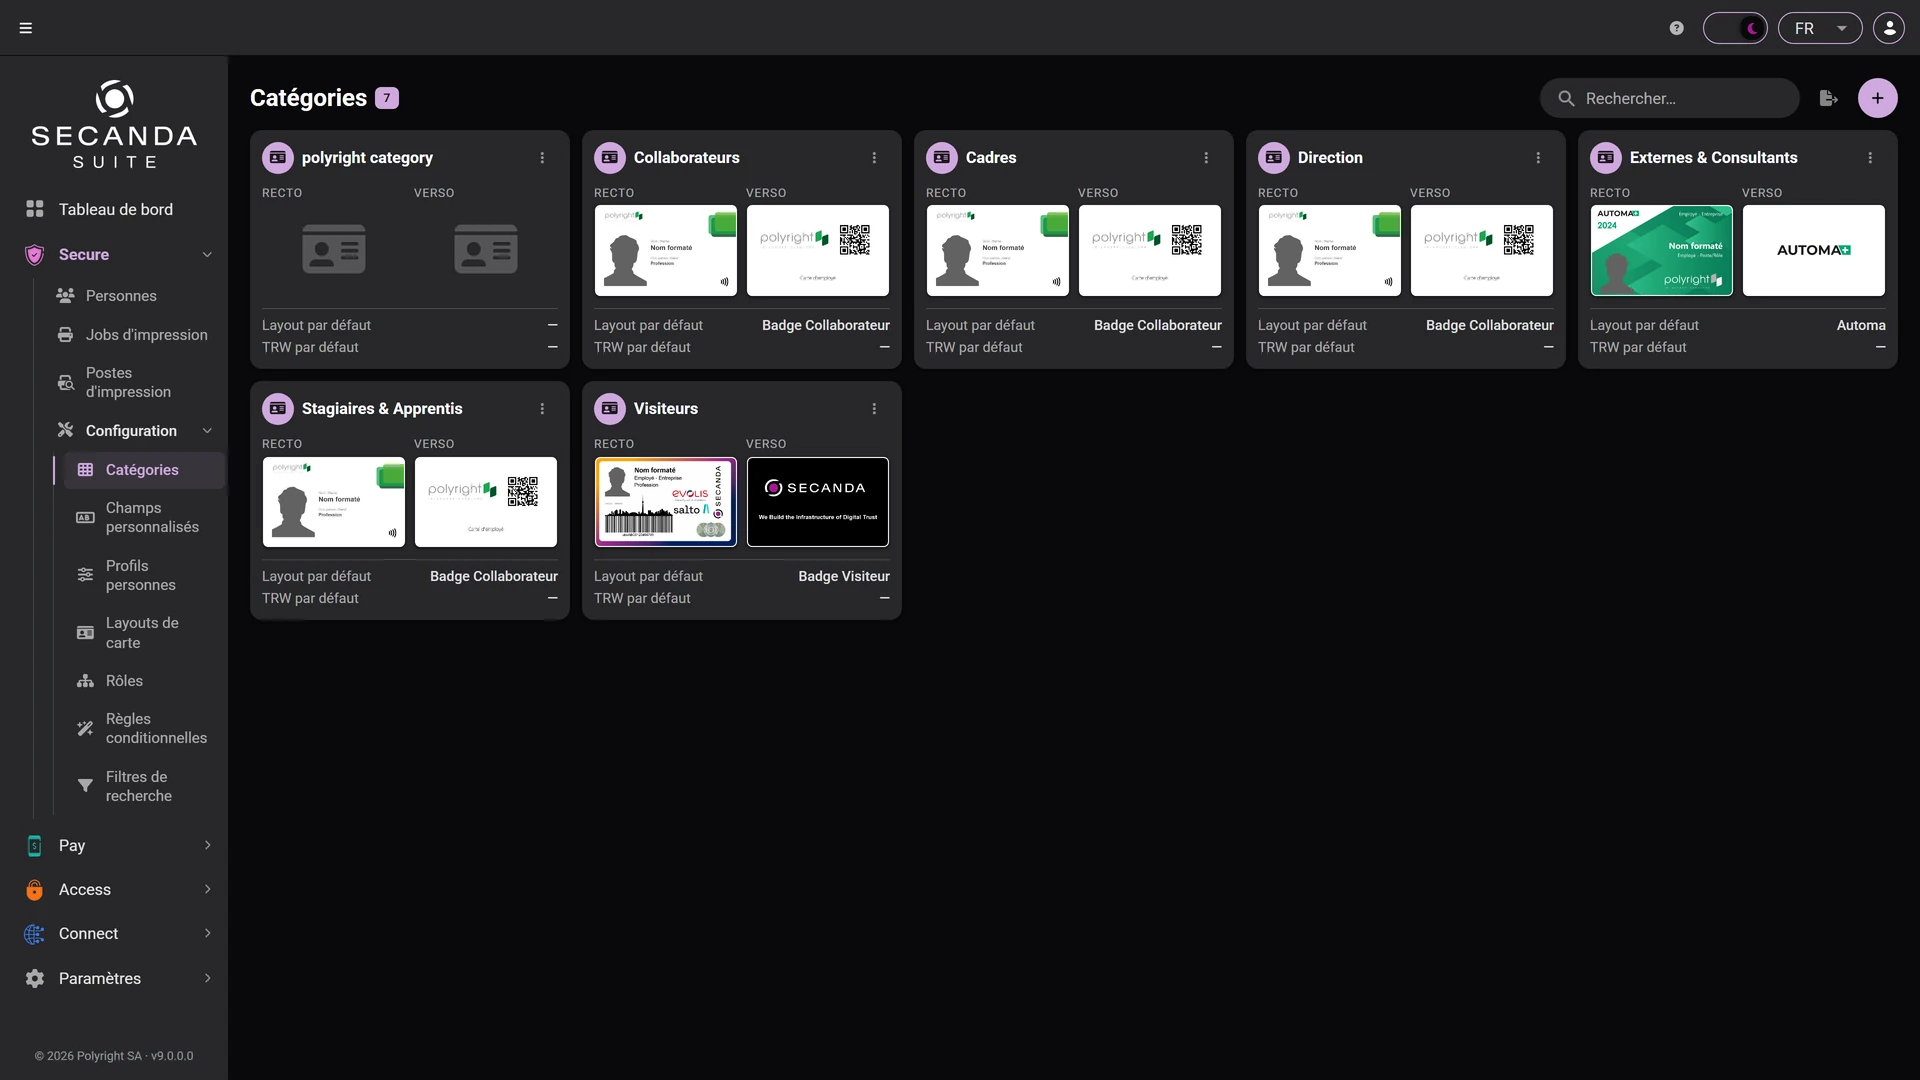The image size is (1920, 1080).
Task: Click the Visiteurs verso SECANDA thumbnail
Action: (x=818, y=502)
